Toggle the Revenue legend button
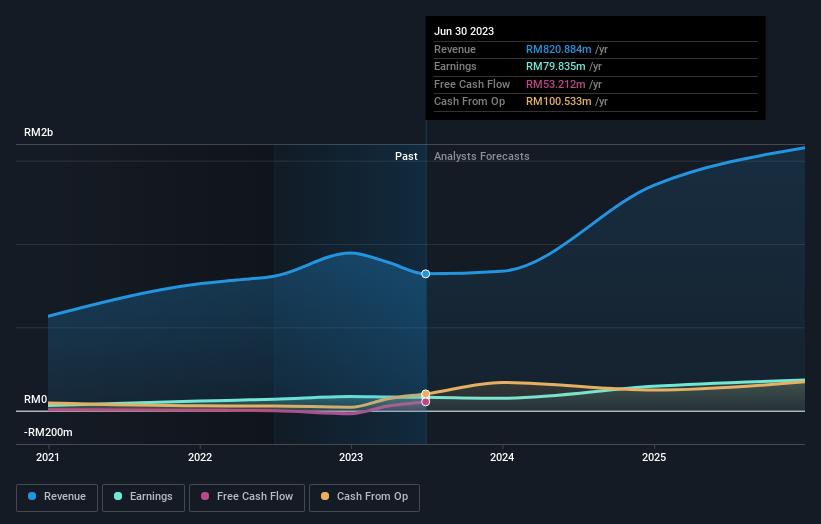 point(57,497)
